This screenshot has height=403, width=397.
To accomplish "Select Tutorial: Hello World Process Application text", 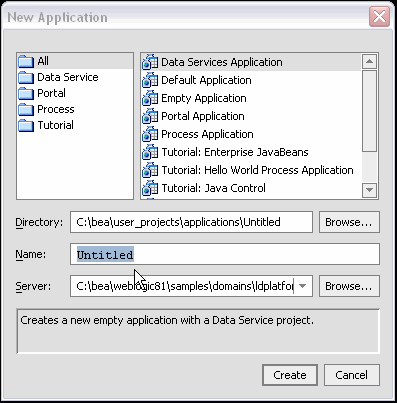I will tap(257, 170).
